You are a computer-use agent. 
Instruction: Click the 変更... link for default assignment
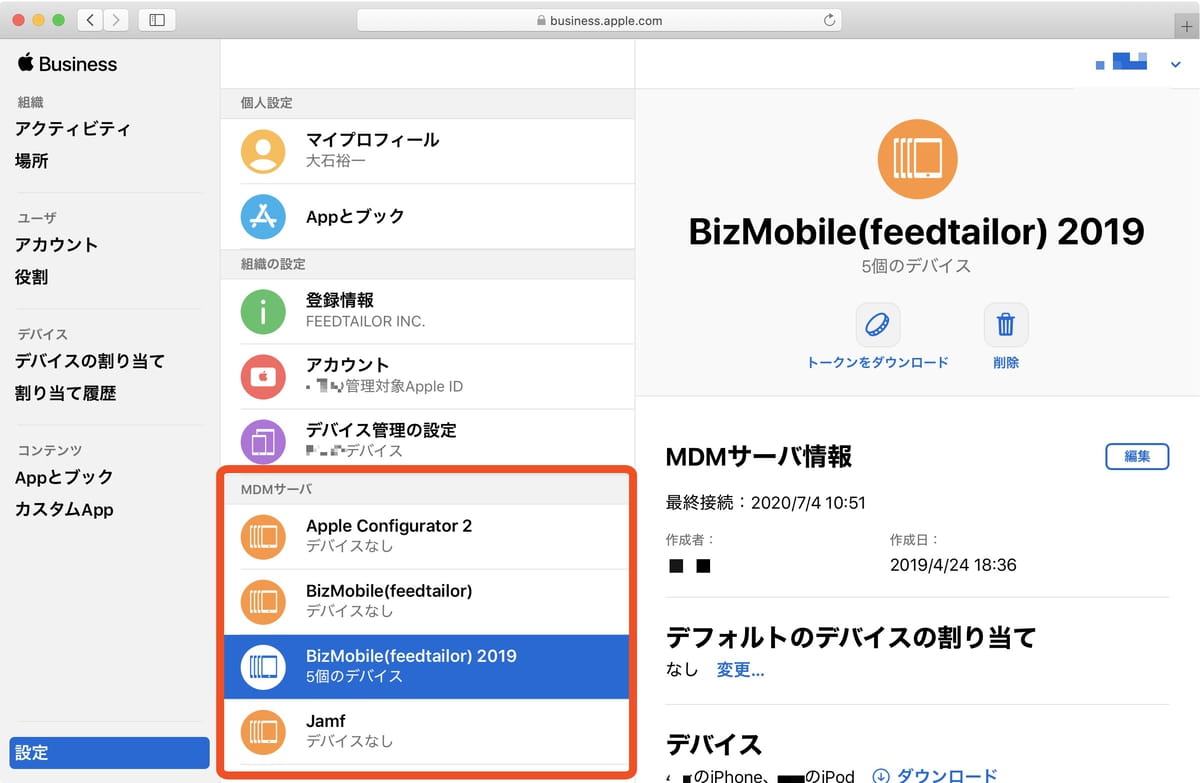pos(741,670)
